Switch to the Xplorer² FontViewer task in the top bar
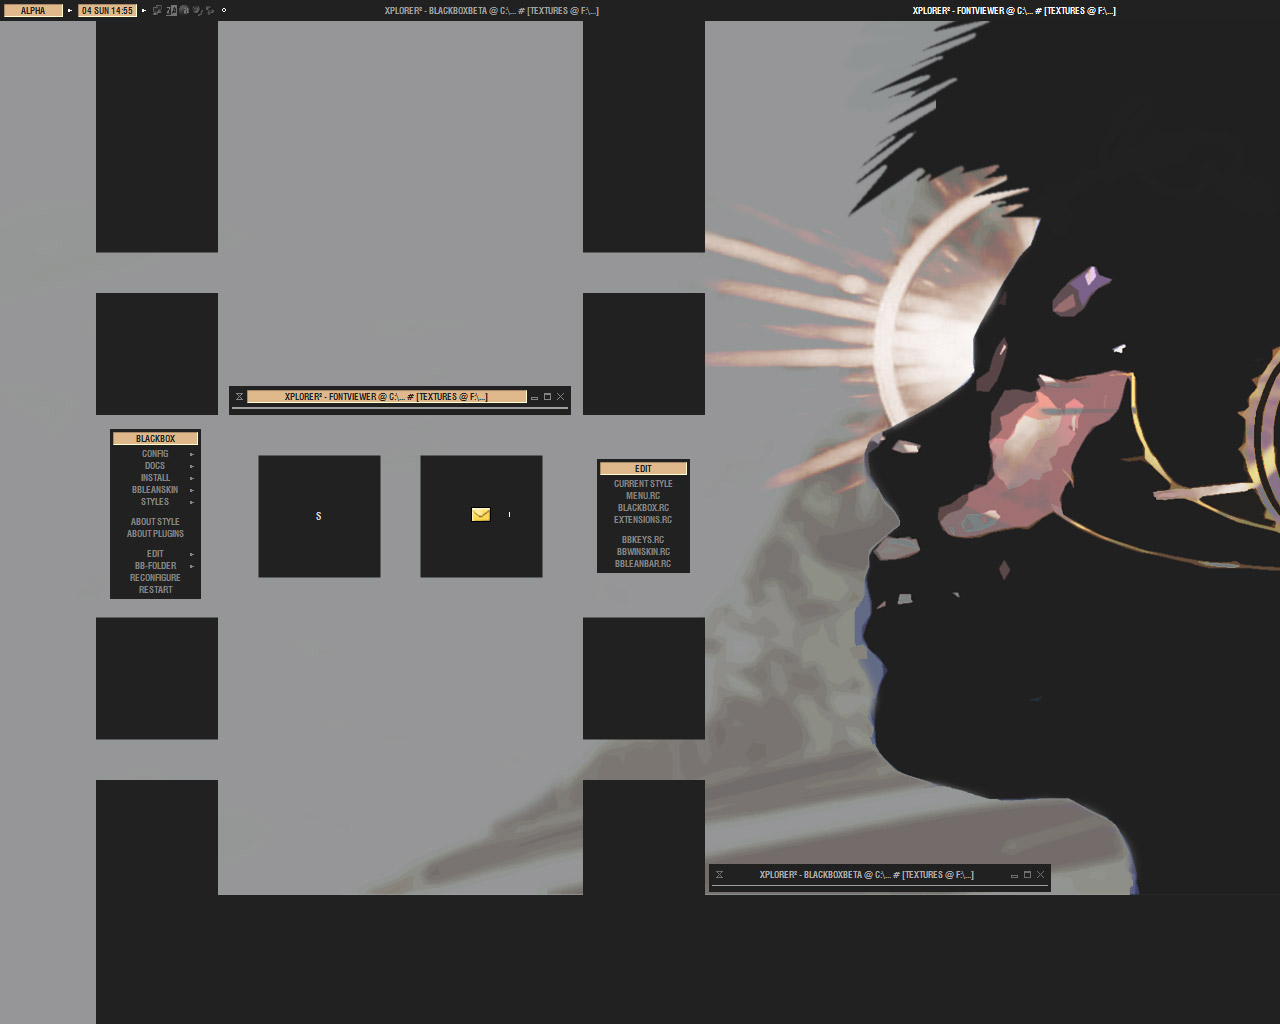1280x1024 pixels. tap(1014, 10)
